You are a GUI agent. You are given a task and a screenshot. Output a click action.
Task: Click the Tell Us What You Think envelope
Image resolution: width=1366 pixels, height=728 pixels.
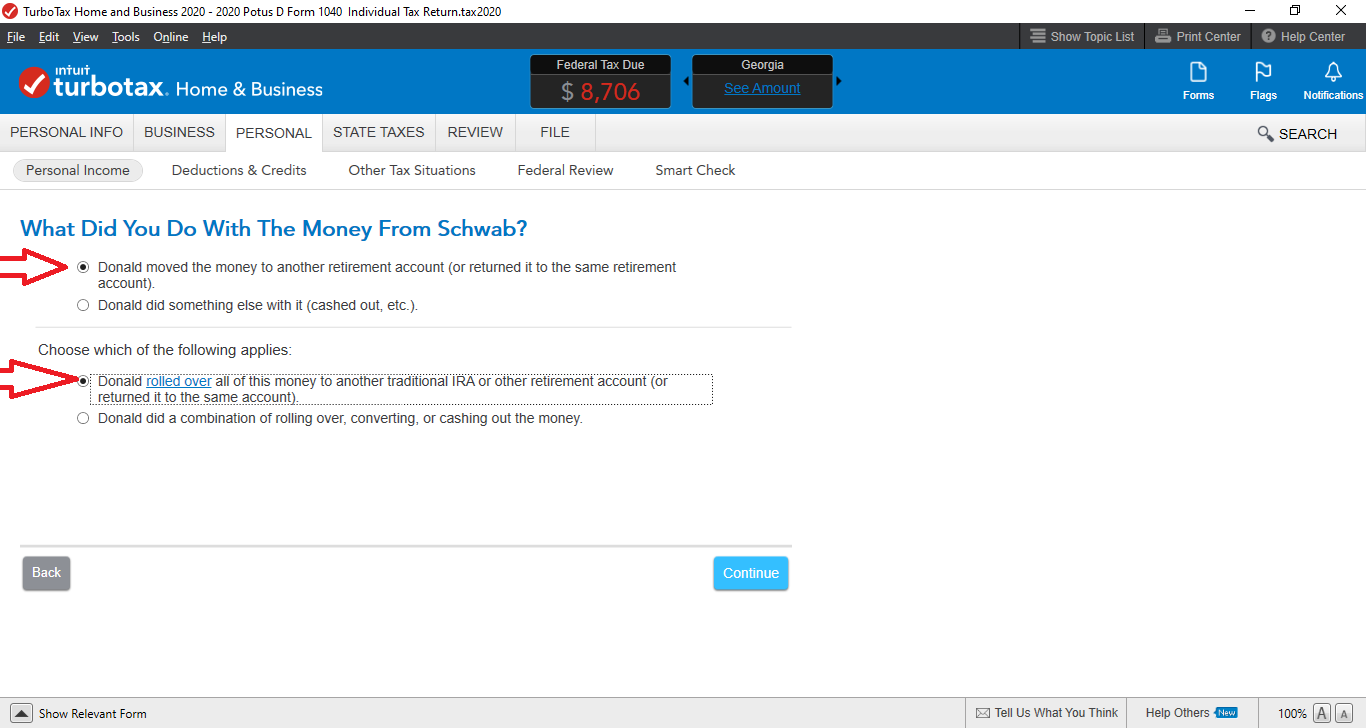[982, 713]
